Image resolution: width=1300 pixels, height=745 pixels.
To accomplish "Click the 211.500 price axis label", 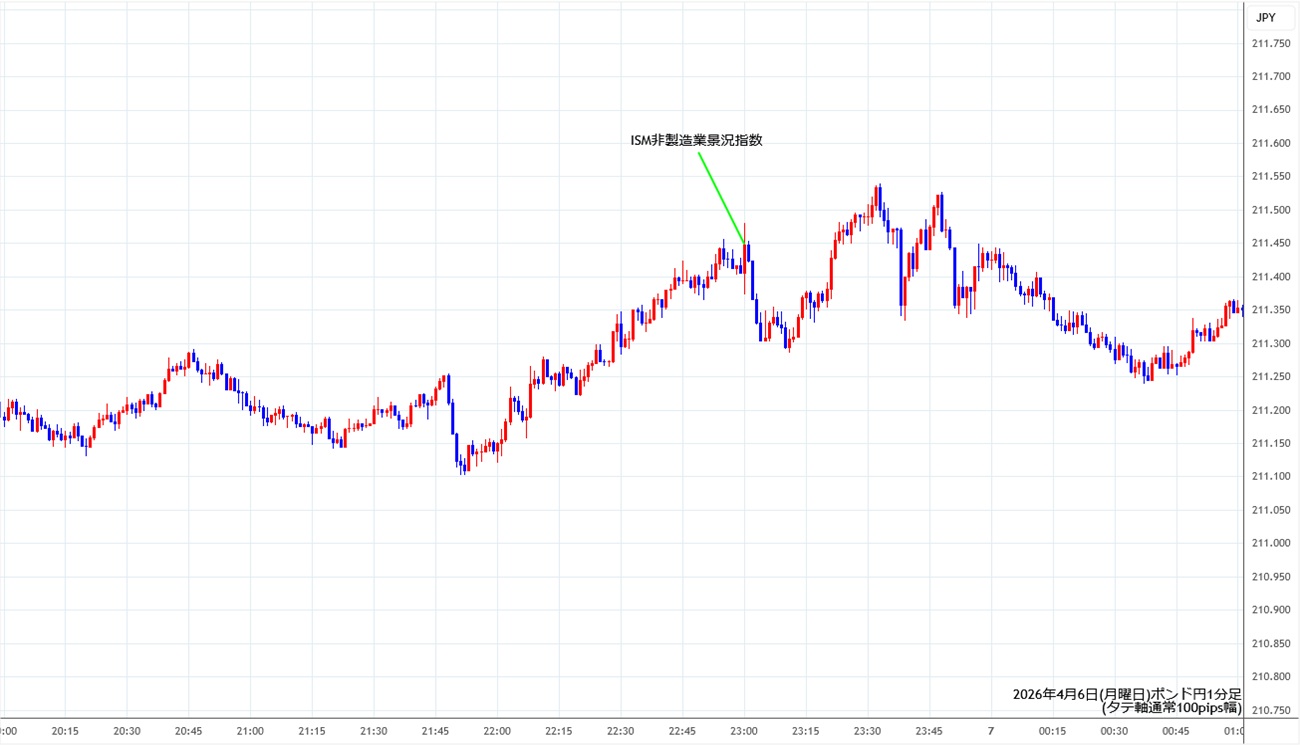I will pyautogui.click(x=1269, y=210).
